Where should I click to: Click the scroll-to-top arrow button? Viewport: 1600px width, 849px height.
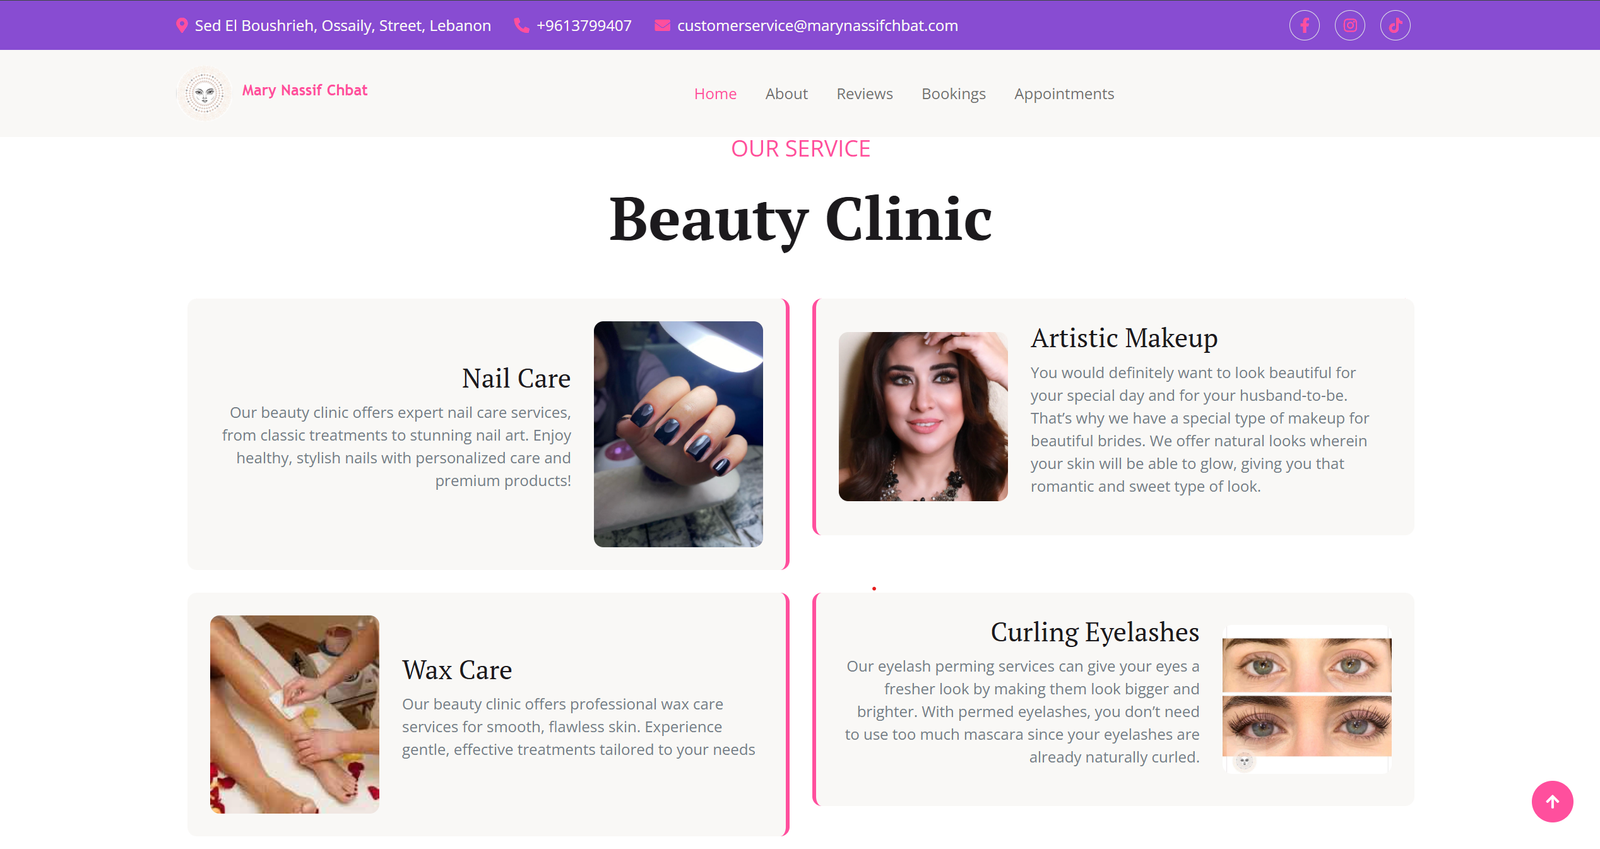point(1552,801)
